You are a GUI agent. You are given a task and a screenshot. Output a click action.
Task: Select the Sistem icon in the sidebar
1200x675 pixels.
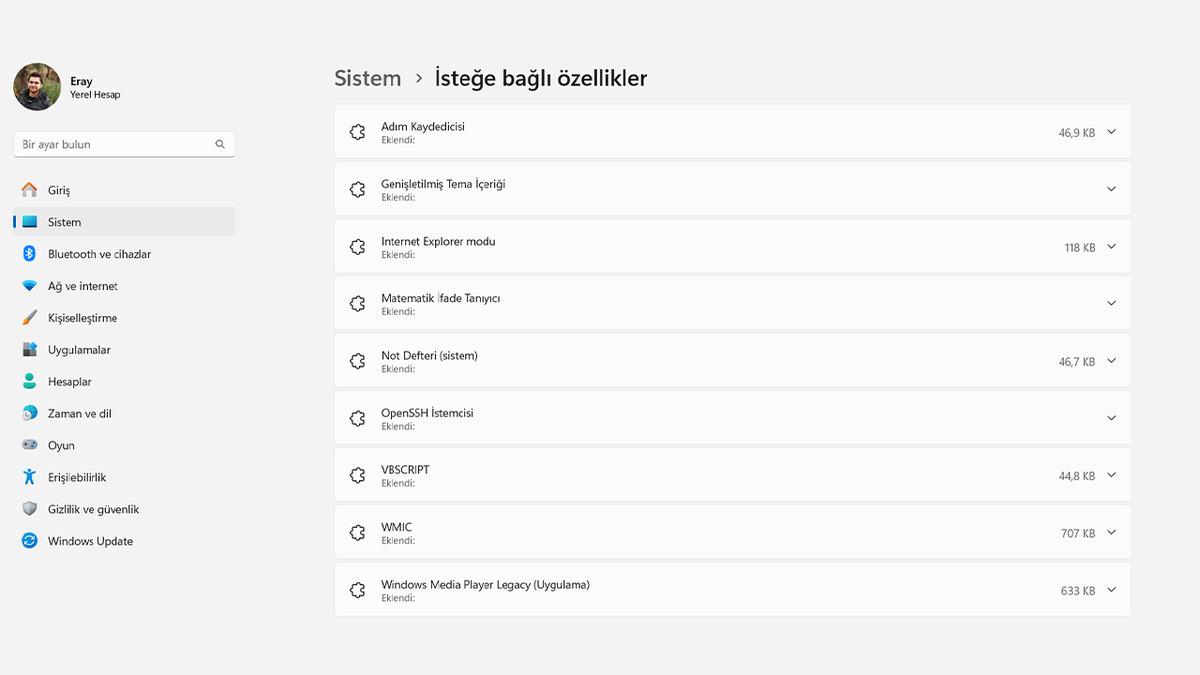click(32, 221)
